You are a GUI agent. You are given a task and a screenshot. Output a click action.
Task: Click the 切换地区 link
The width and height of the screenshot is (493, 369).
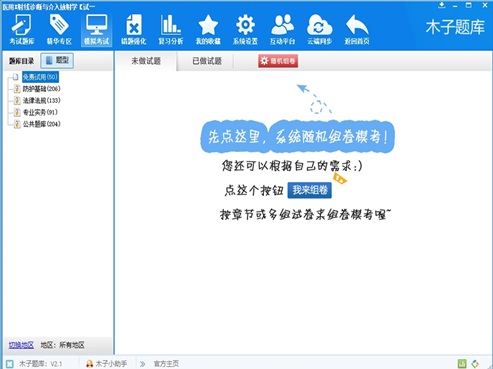point(21,345)
